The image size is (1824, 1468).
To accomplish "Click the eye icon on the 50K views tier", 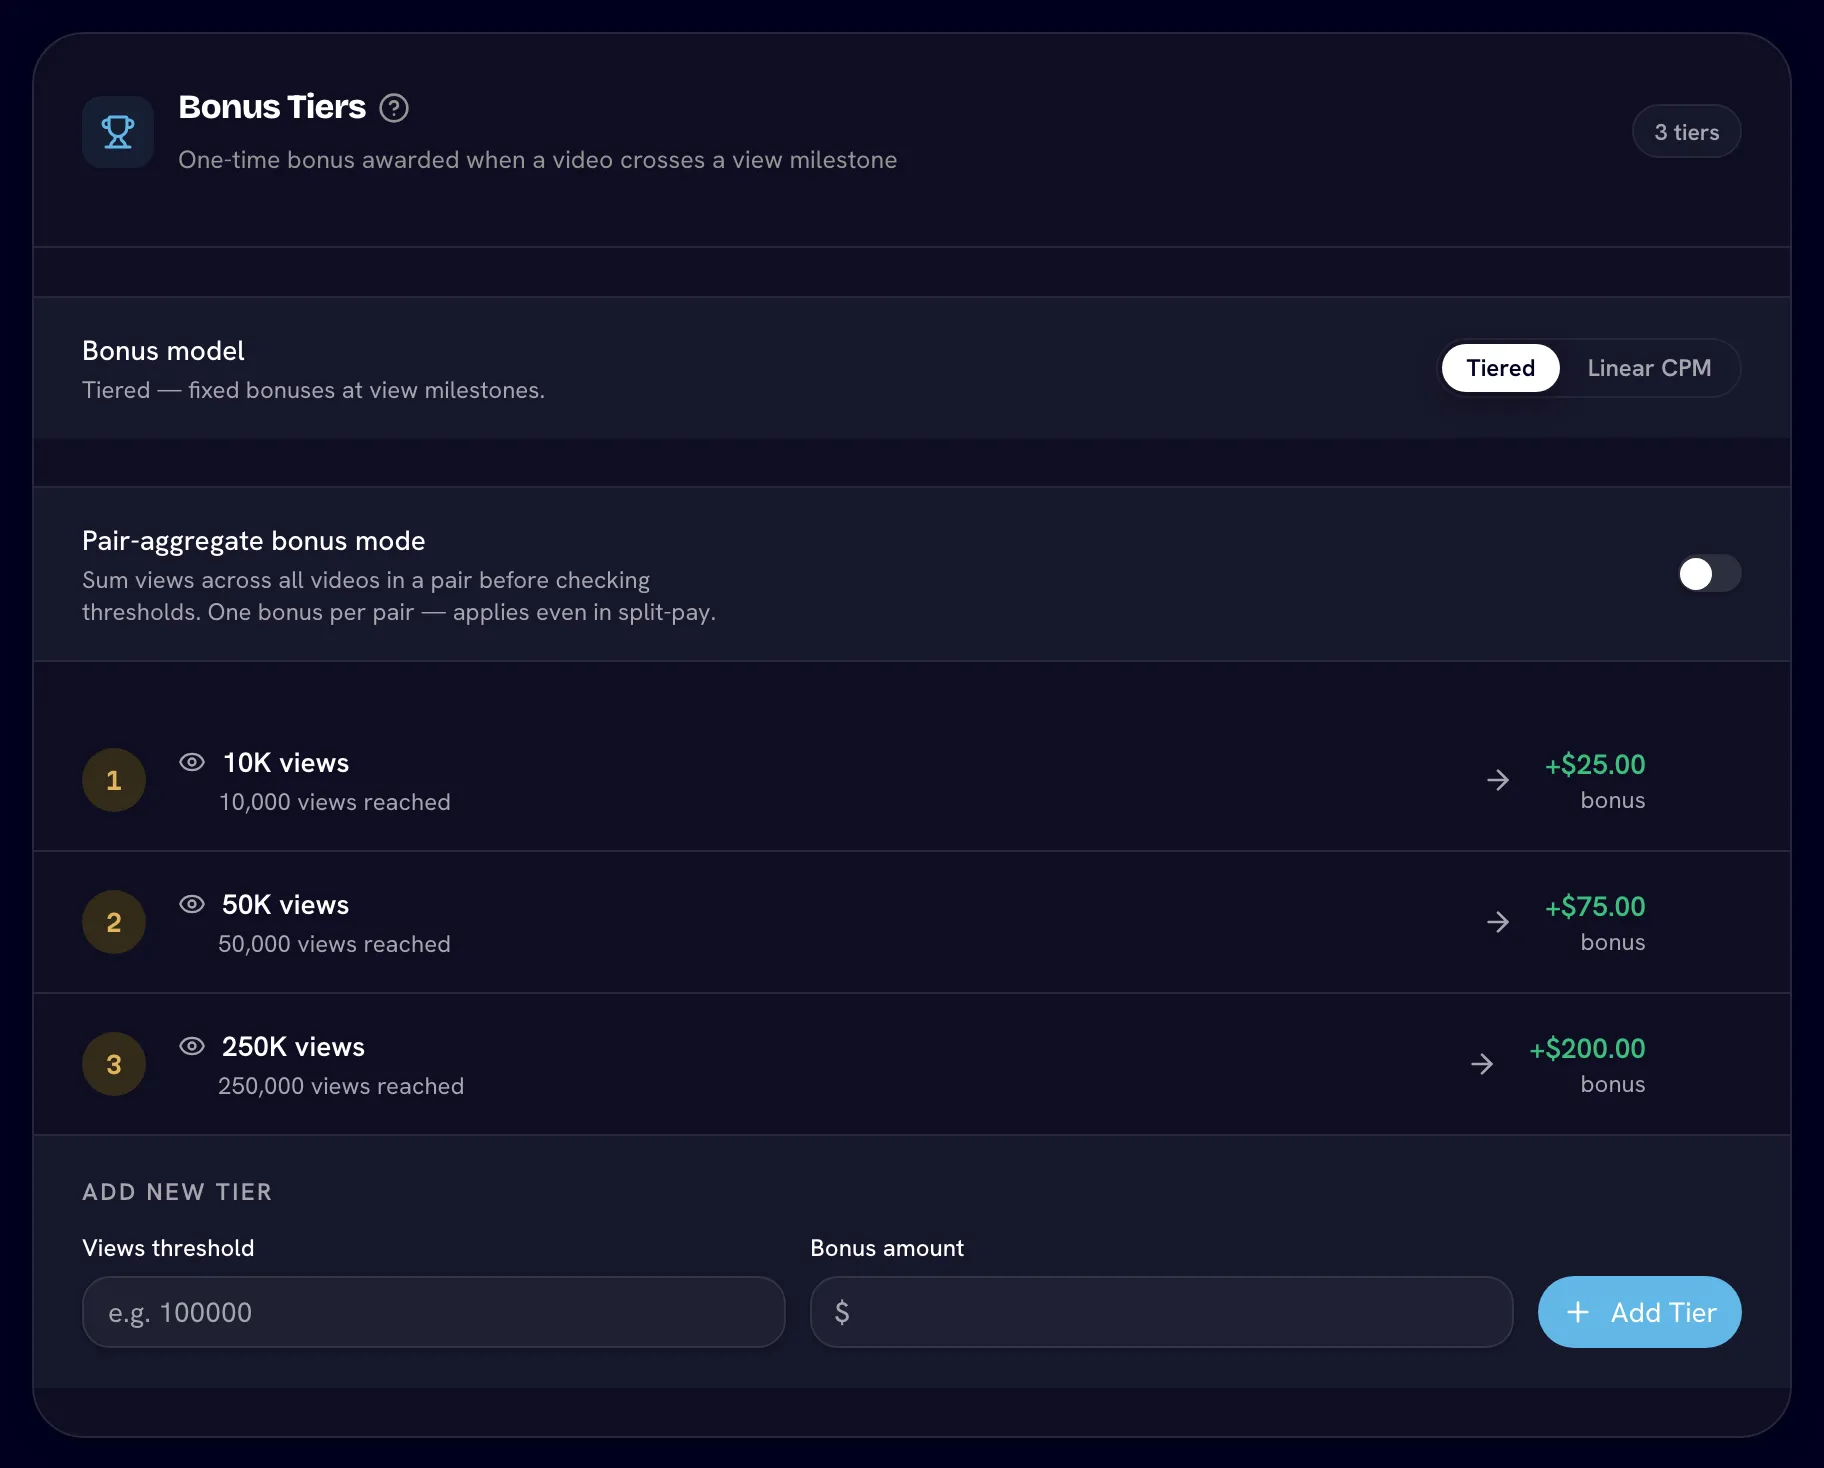I will pos(192,904).
